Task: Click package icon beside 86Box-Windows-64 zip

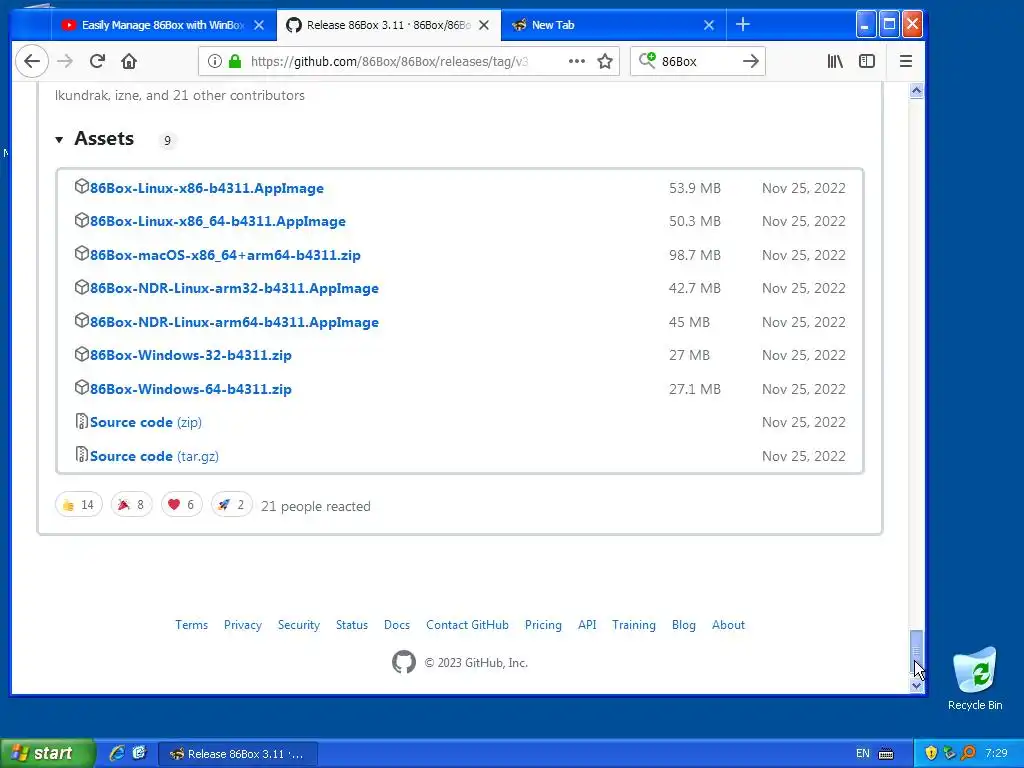Action: coord(81,388)
